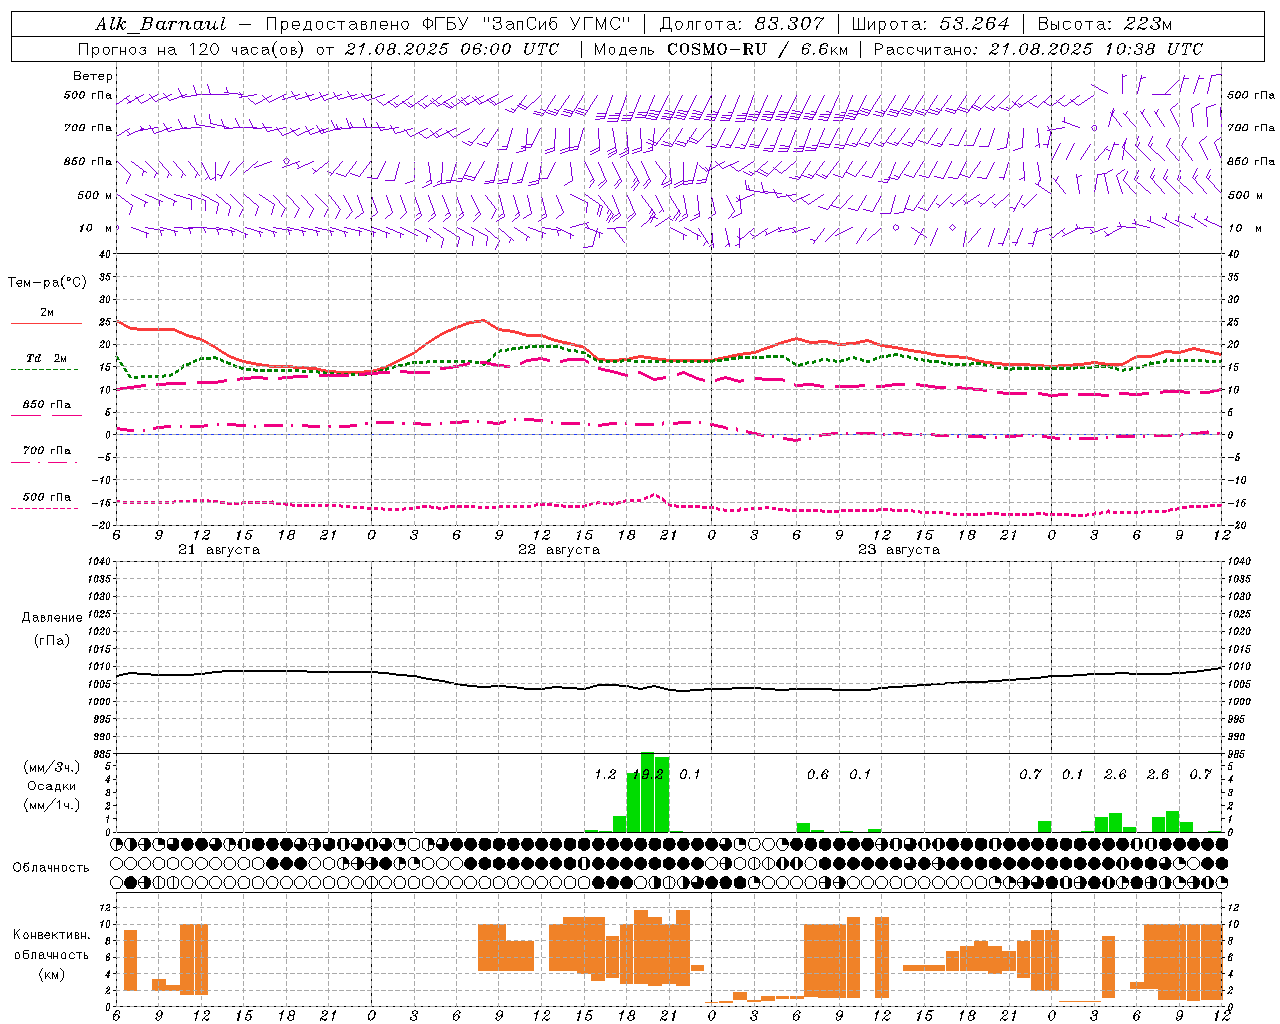Click the (мм/3ч.) precipitation unit label
This screenshot has height=1024, width=1280.
pos(51,768)
